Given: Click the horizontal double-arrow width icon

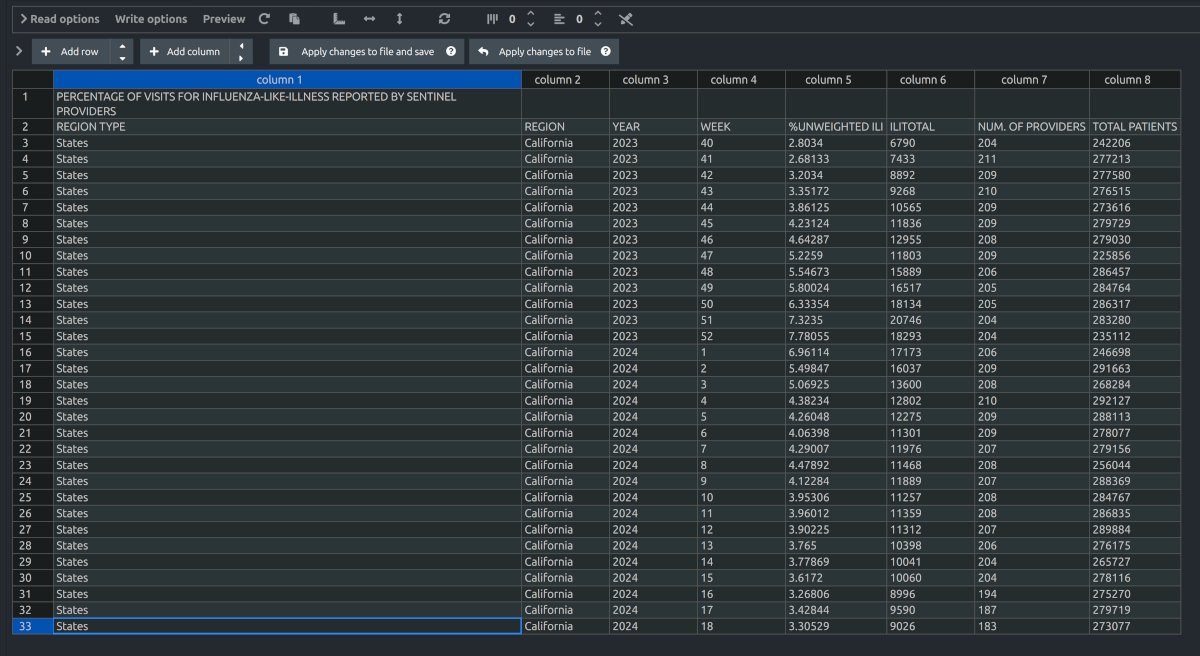Looking at the screenshot, I should 369,19.
